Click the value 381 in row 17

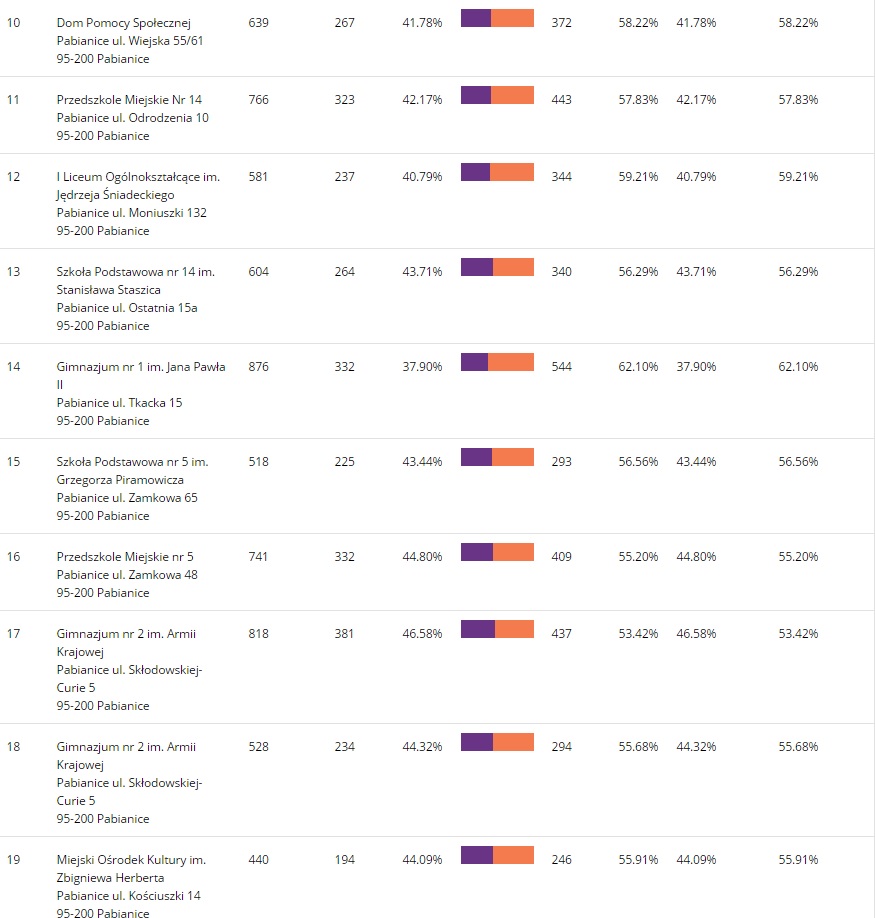(344, 633)
